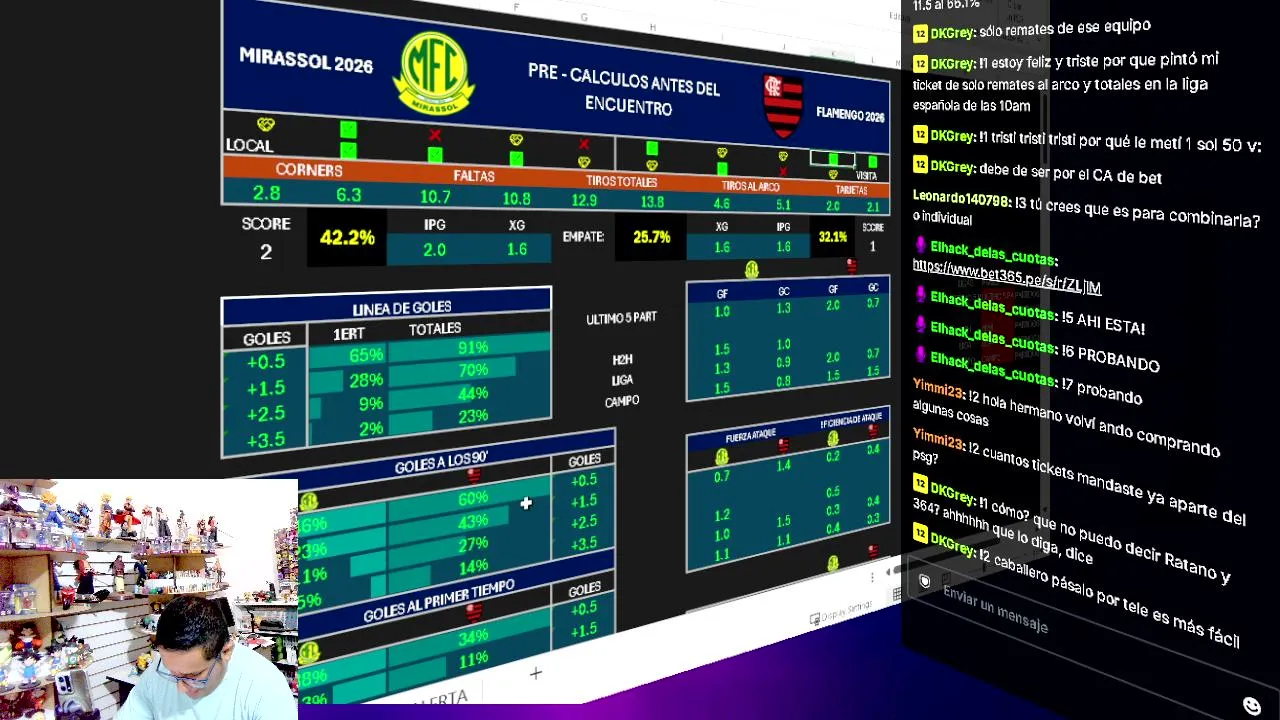Click the Elhack_delas_cuotas name above the bet365 link
This screenshot has width=1280, height=720.
tap(993, 252)
